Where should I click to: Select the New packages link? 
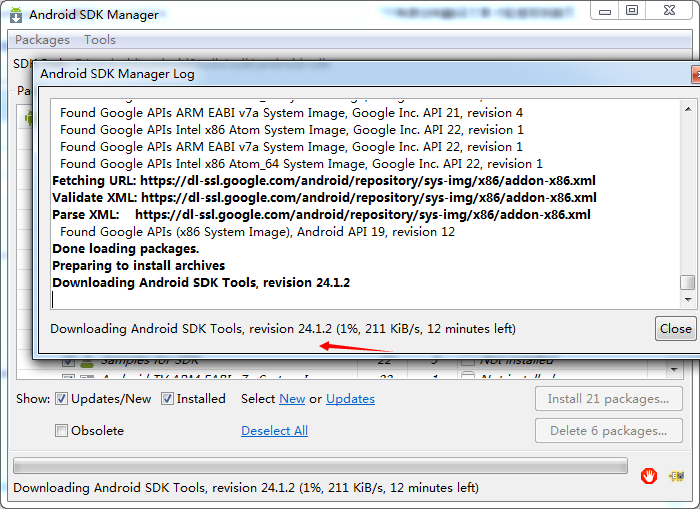(x=292, y=399)
